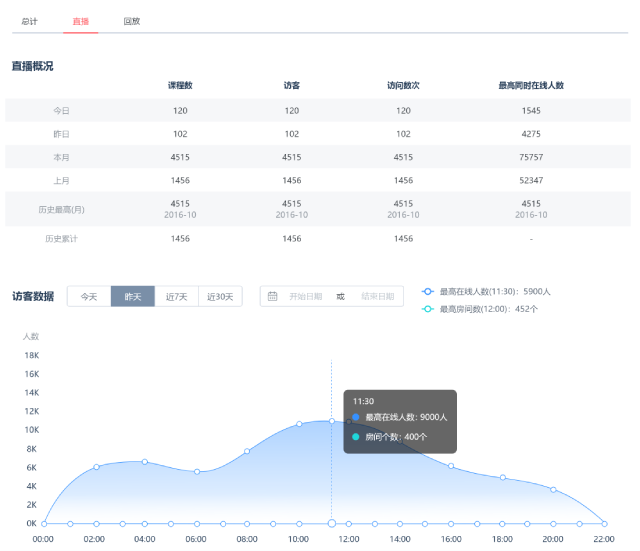Viewport: 640px width, 551px height.
Task: Click the chart data point at 18:00
Action: (503, 477)
